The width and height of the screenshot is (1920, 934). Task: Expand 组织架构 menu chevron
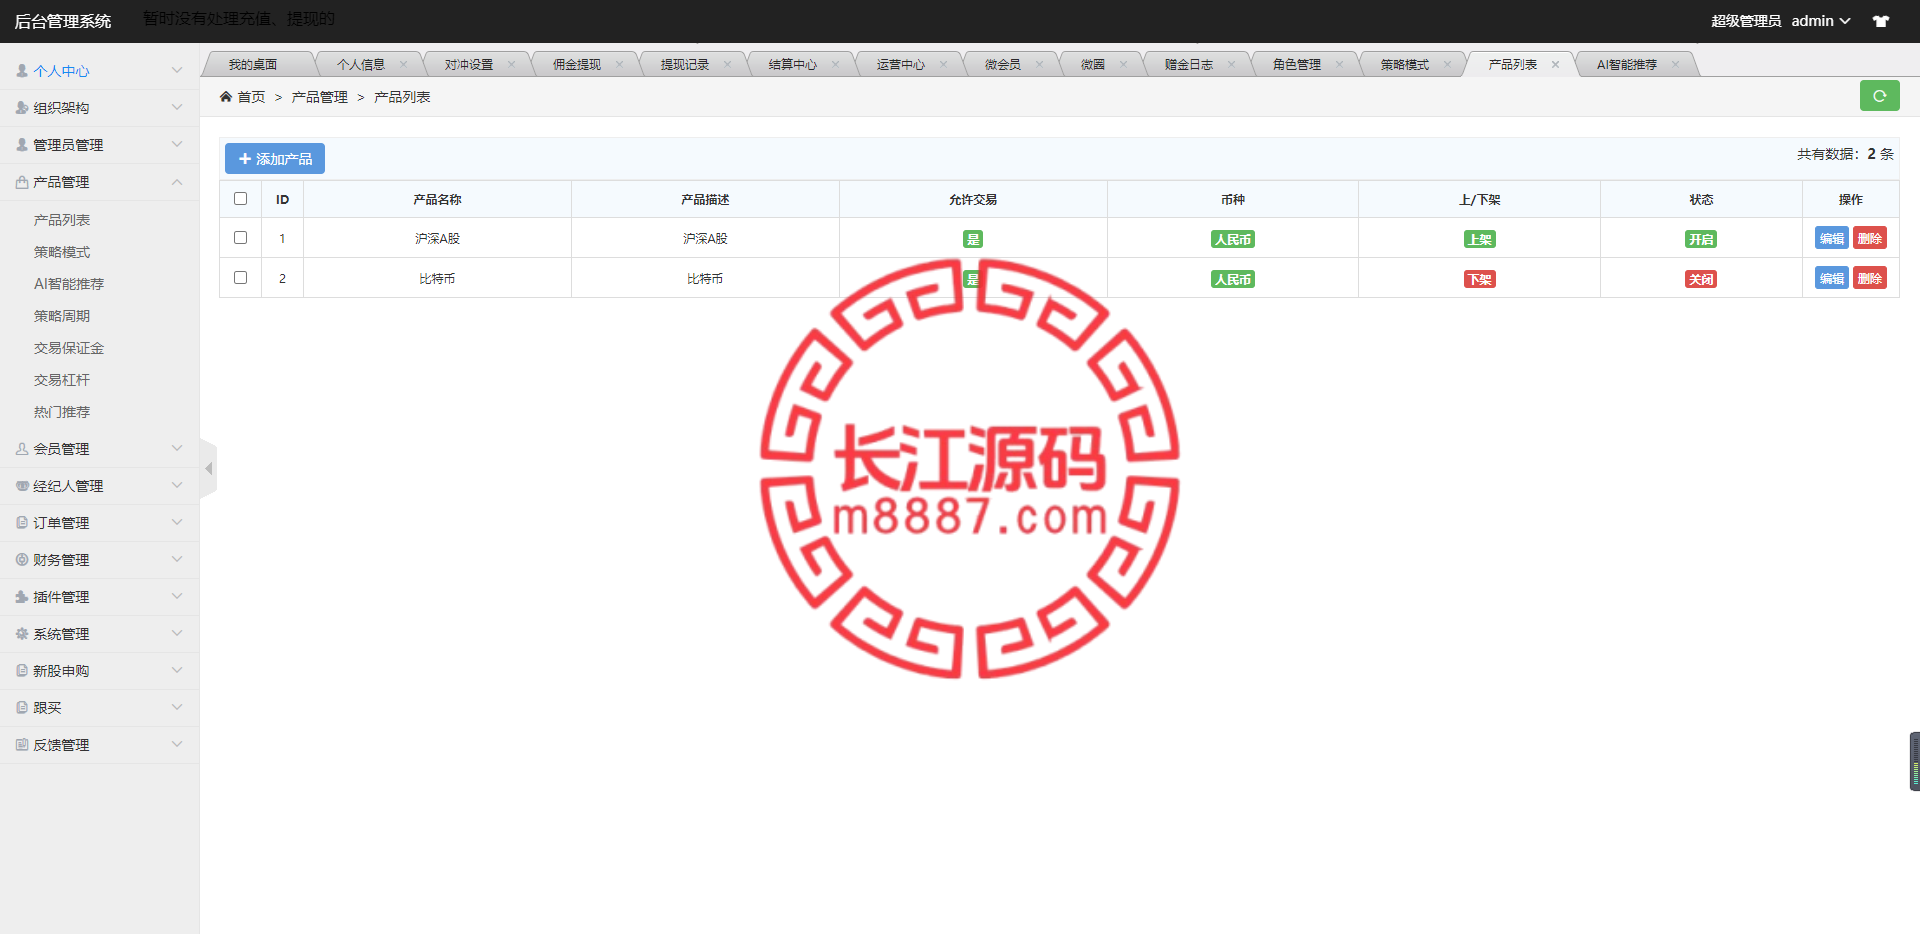pos(177,108)
